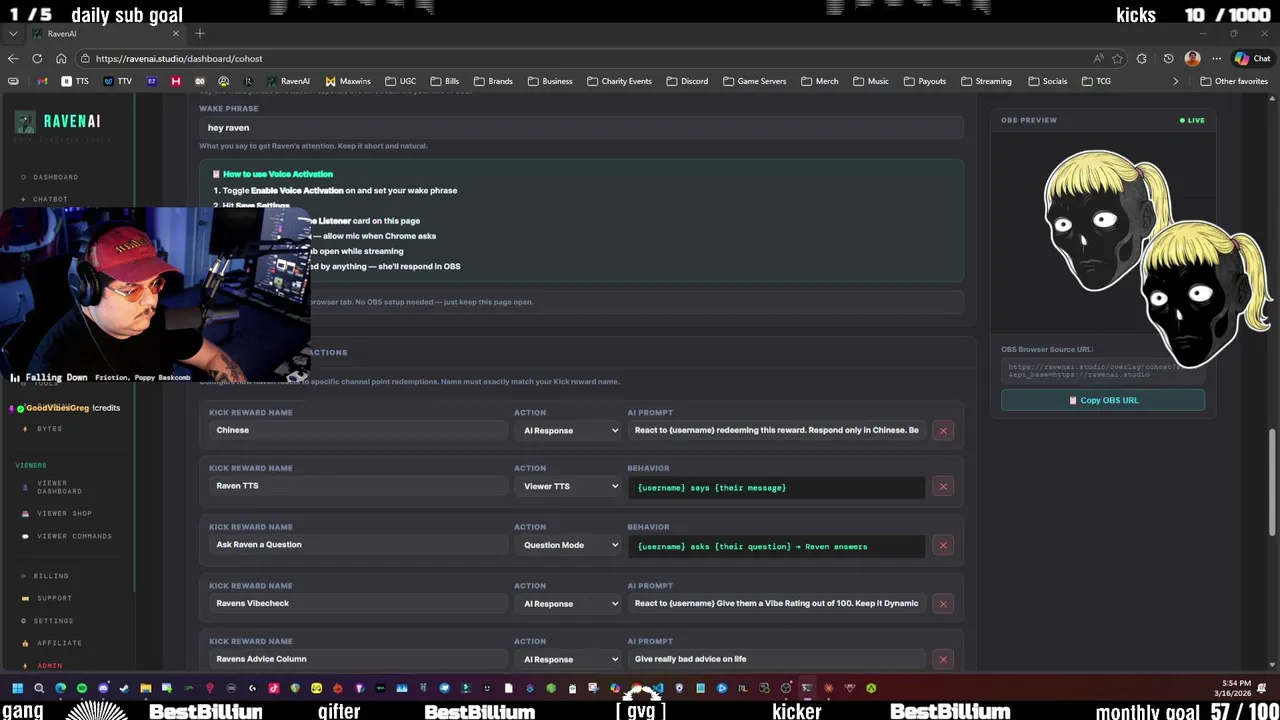Remove the Raven TTS reward row
Image resolution: width=1280 pixels, height=720 pixels.
click(942, 487)
